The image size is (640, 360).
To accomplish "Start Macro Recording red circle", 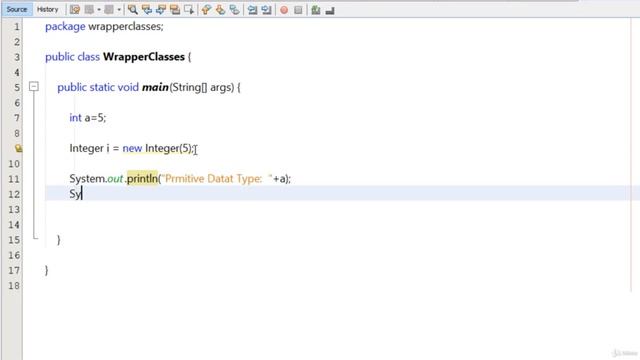I will pos(284,10).
